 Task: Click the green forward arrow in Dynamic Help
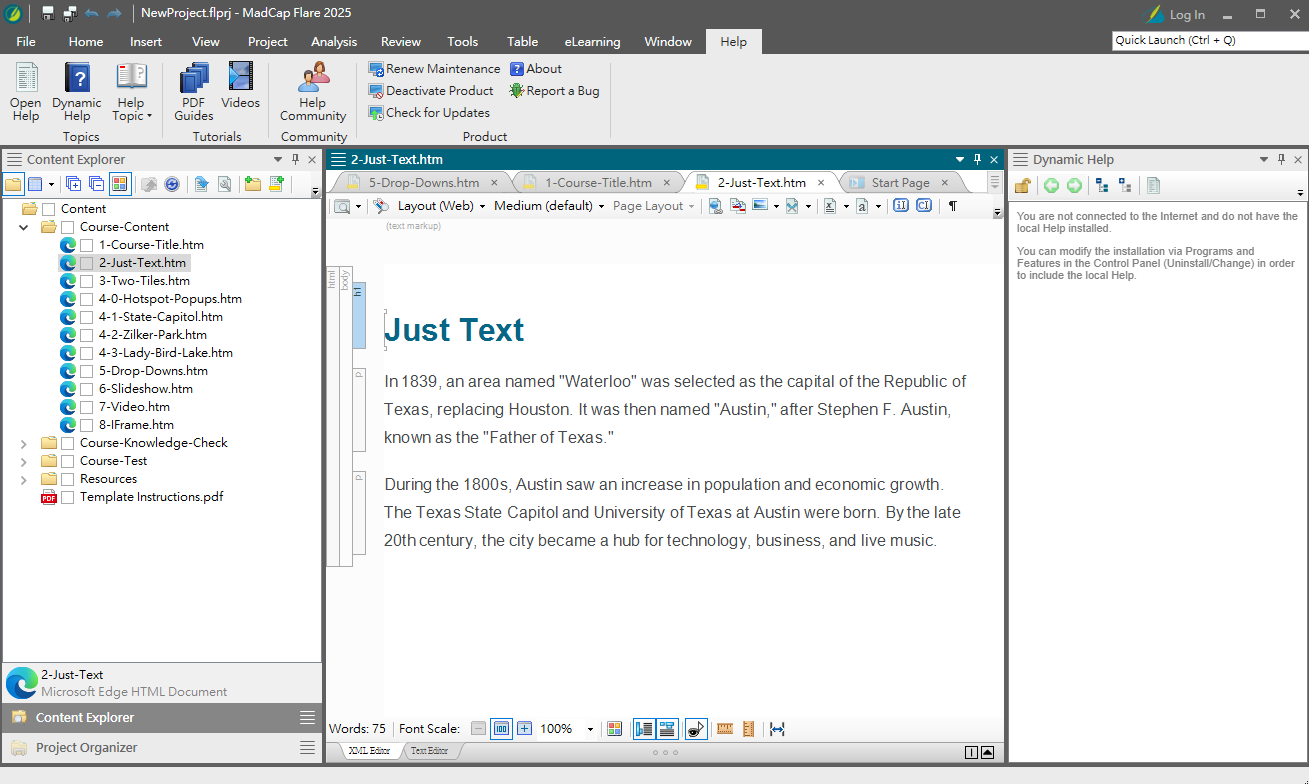coord(1074,185)
